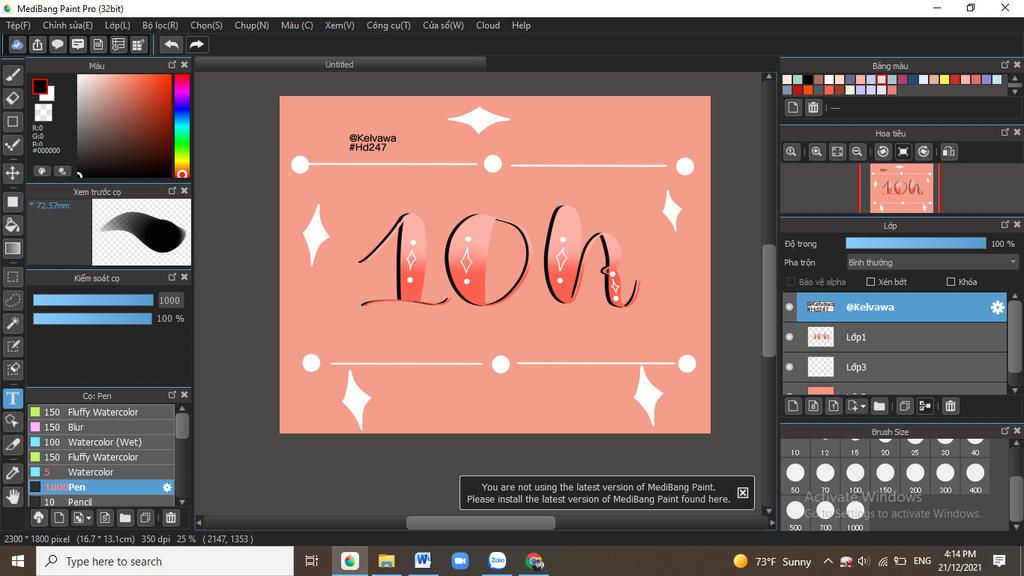Click the rainbow hue bar
Image resolution: width=1024 pixels, height=576 pixels.
(182, 125)
